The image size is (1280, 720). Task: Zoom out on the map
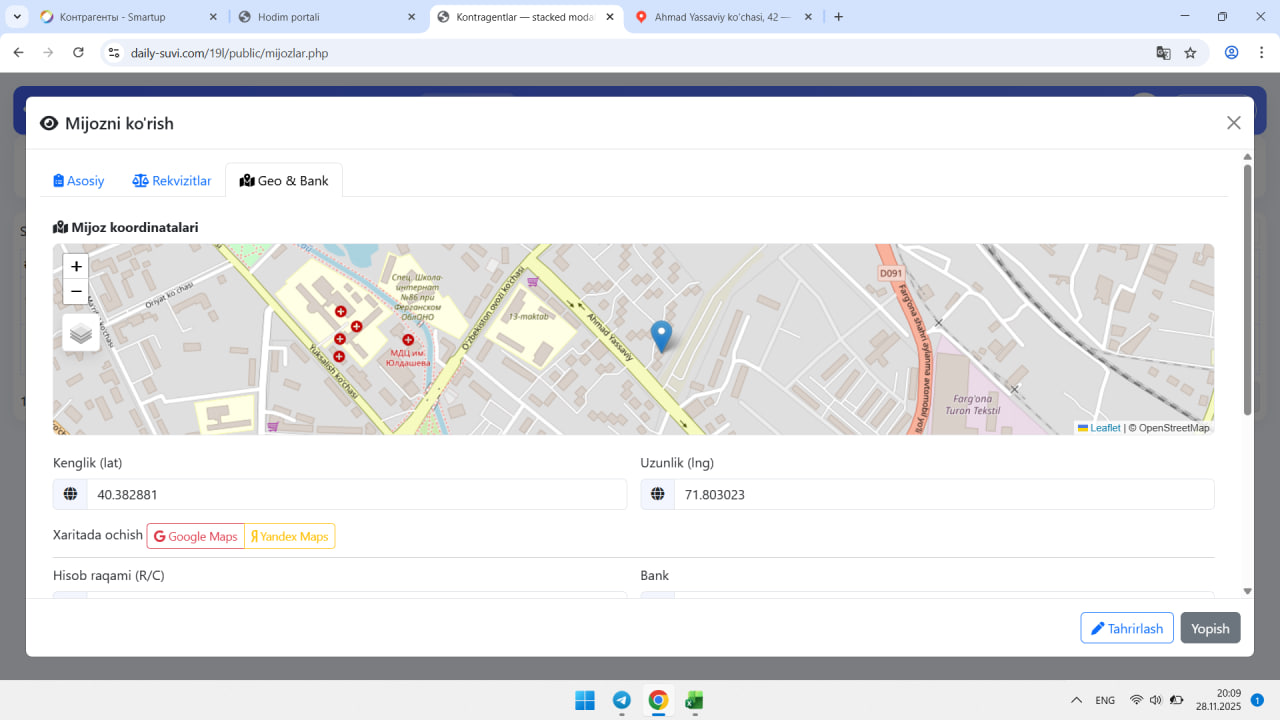pyautogui.click(x=76, y=292)
